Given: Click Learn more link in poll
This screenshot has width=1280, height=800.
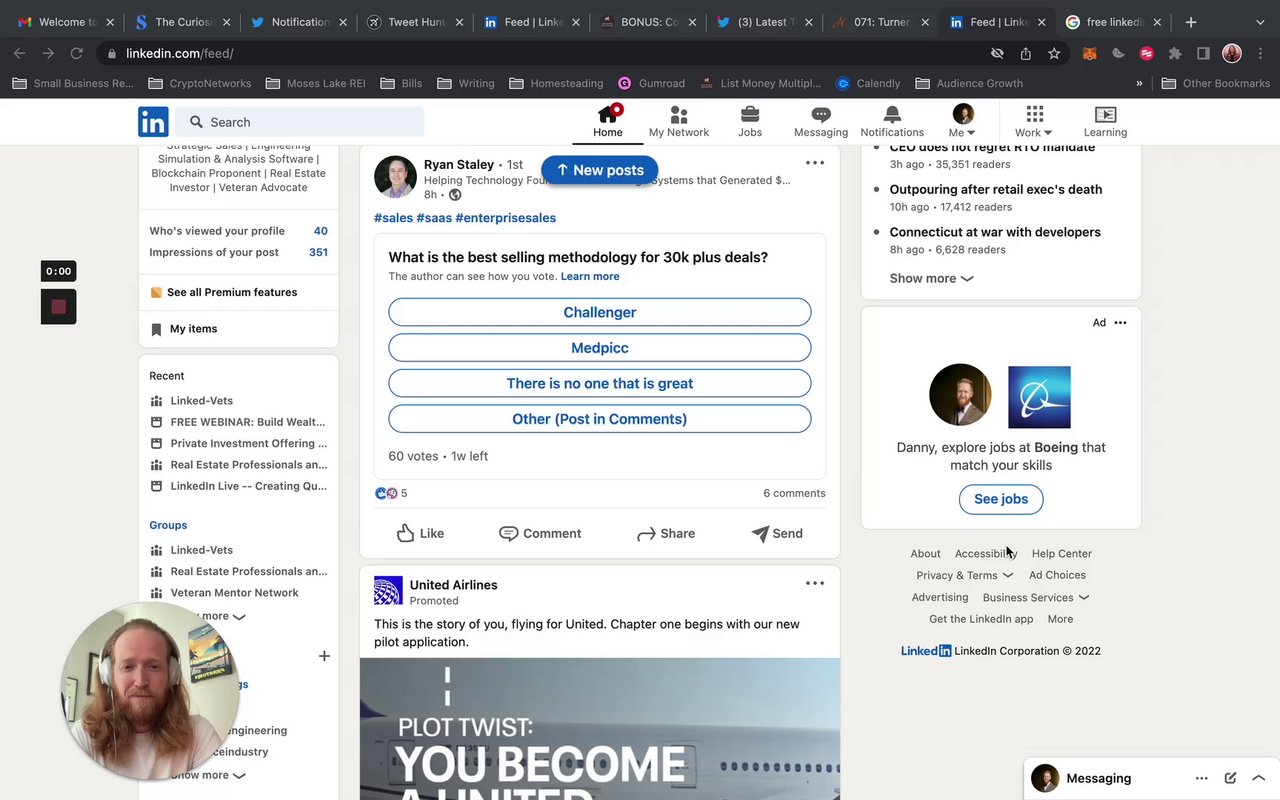Looking at the screenshot, I should point(590,276).
